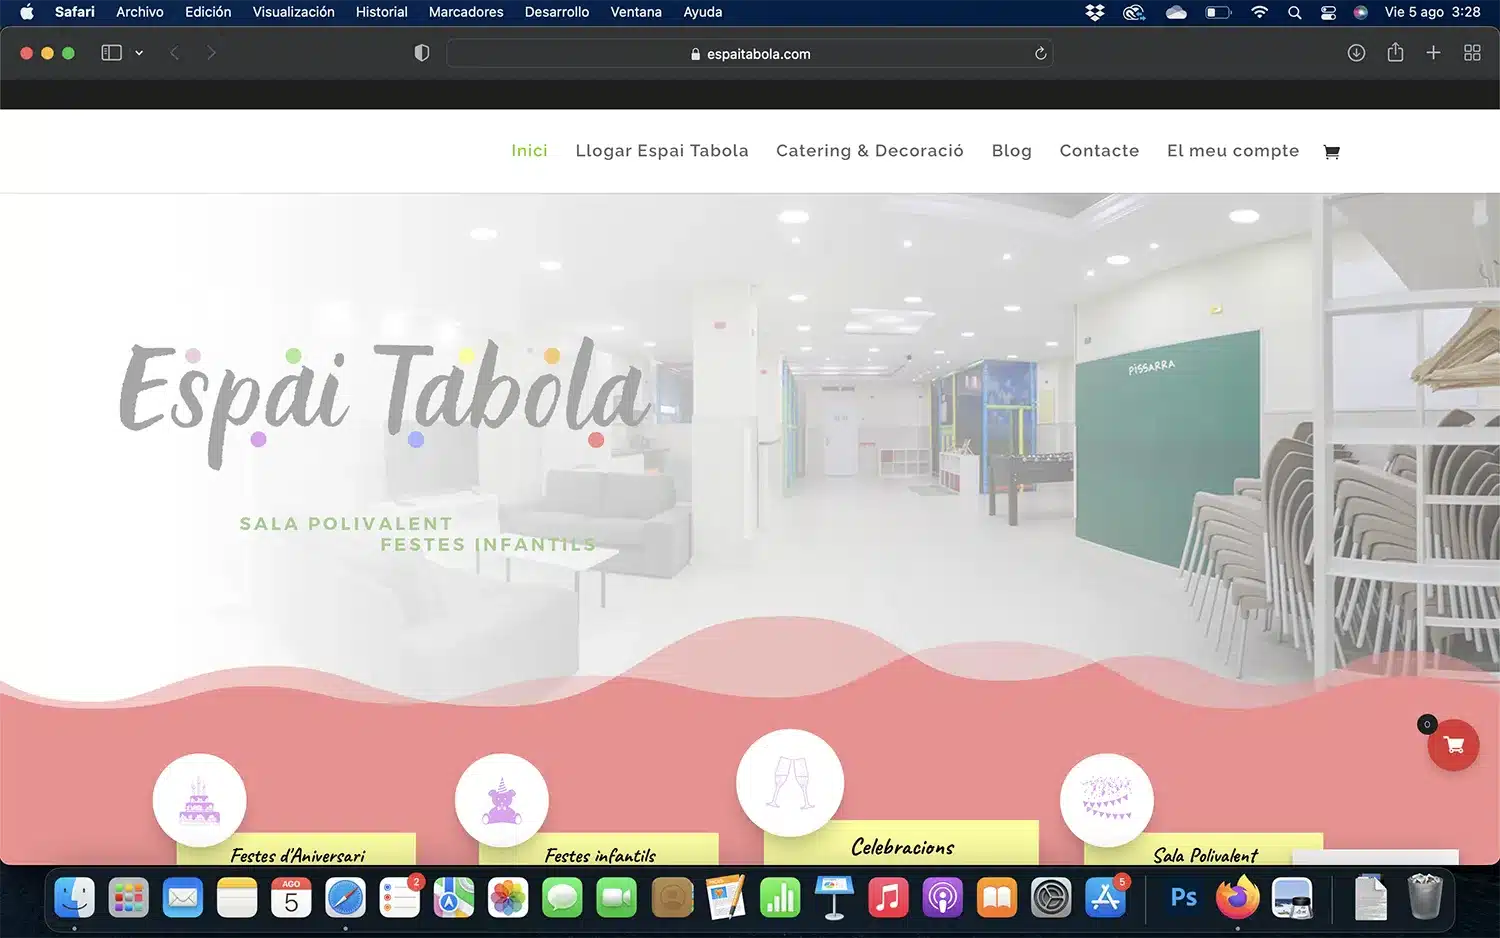Image resolution: width=1500 pixels, height=938 pixels.
Task: Go to Llogar Espai Tabola page
Action: (x=661, y=151)
